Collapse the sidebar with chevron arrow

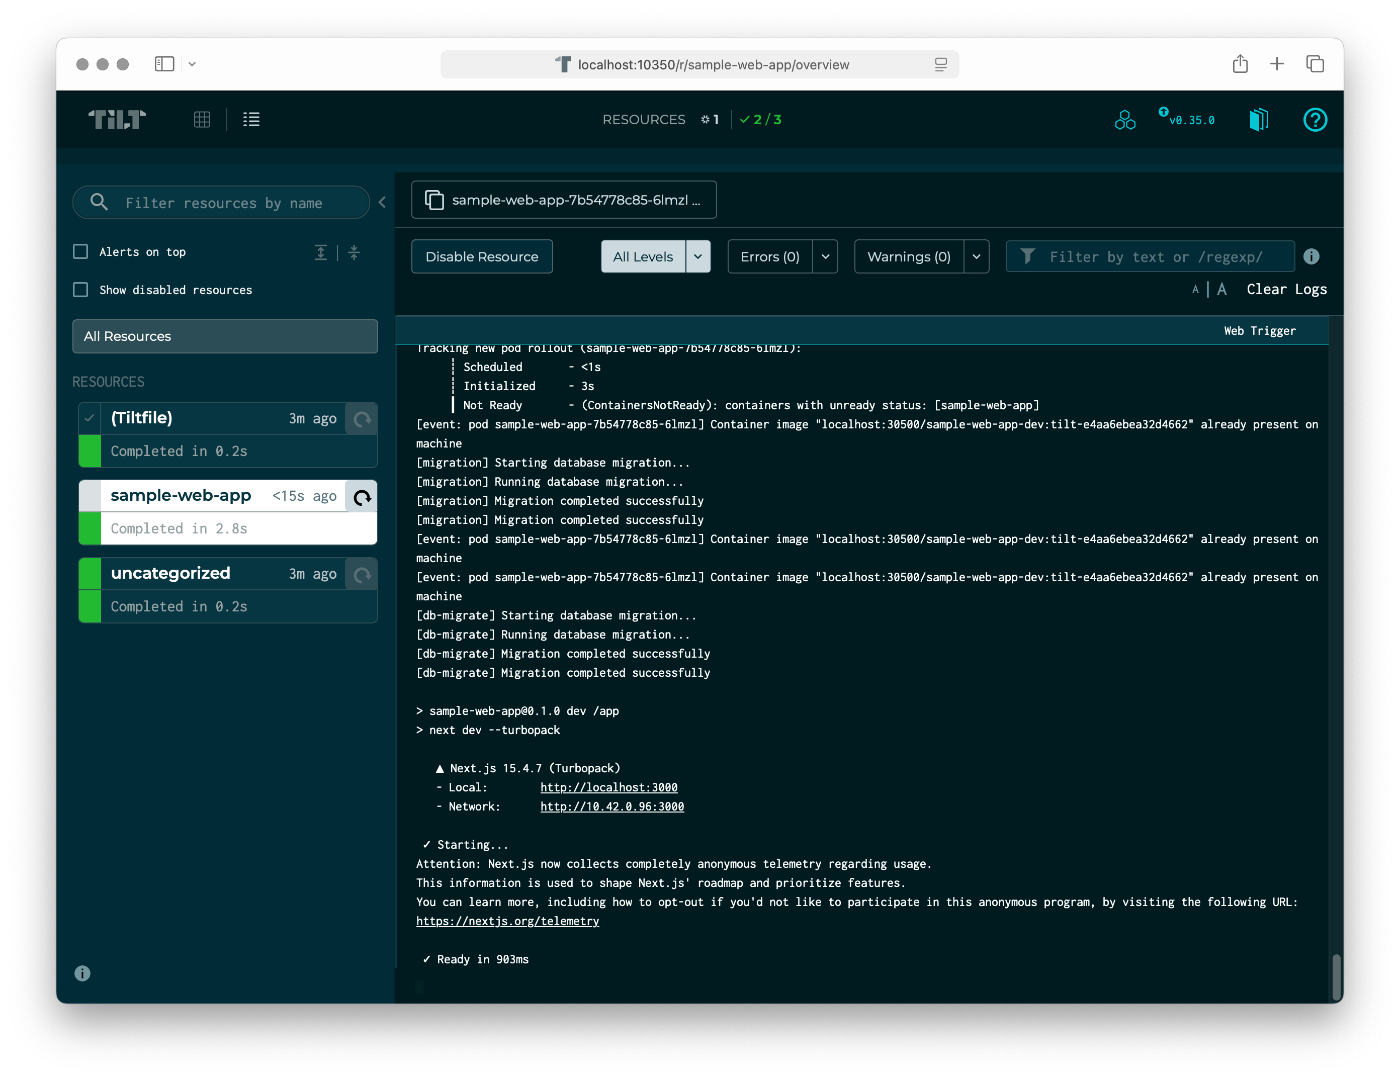382,202
